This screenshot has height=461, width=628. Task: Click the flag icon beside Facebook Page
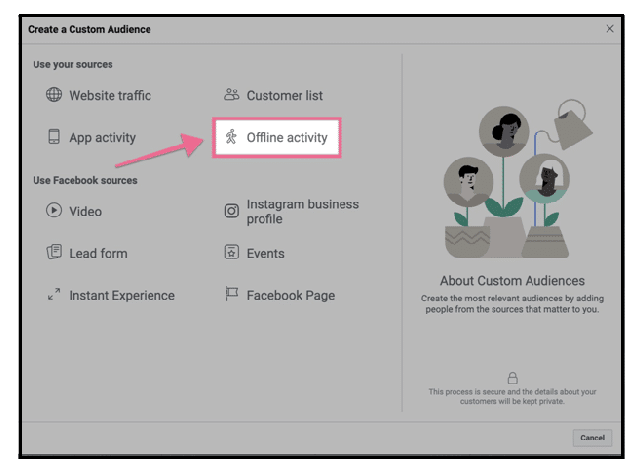pyautogui.click(x=231, y=294)
